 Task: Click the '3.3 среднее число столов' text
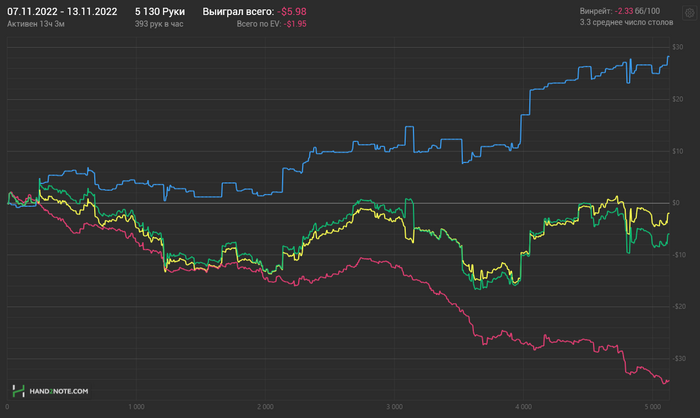(626, 22)
